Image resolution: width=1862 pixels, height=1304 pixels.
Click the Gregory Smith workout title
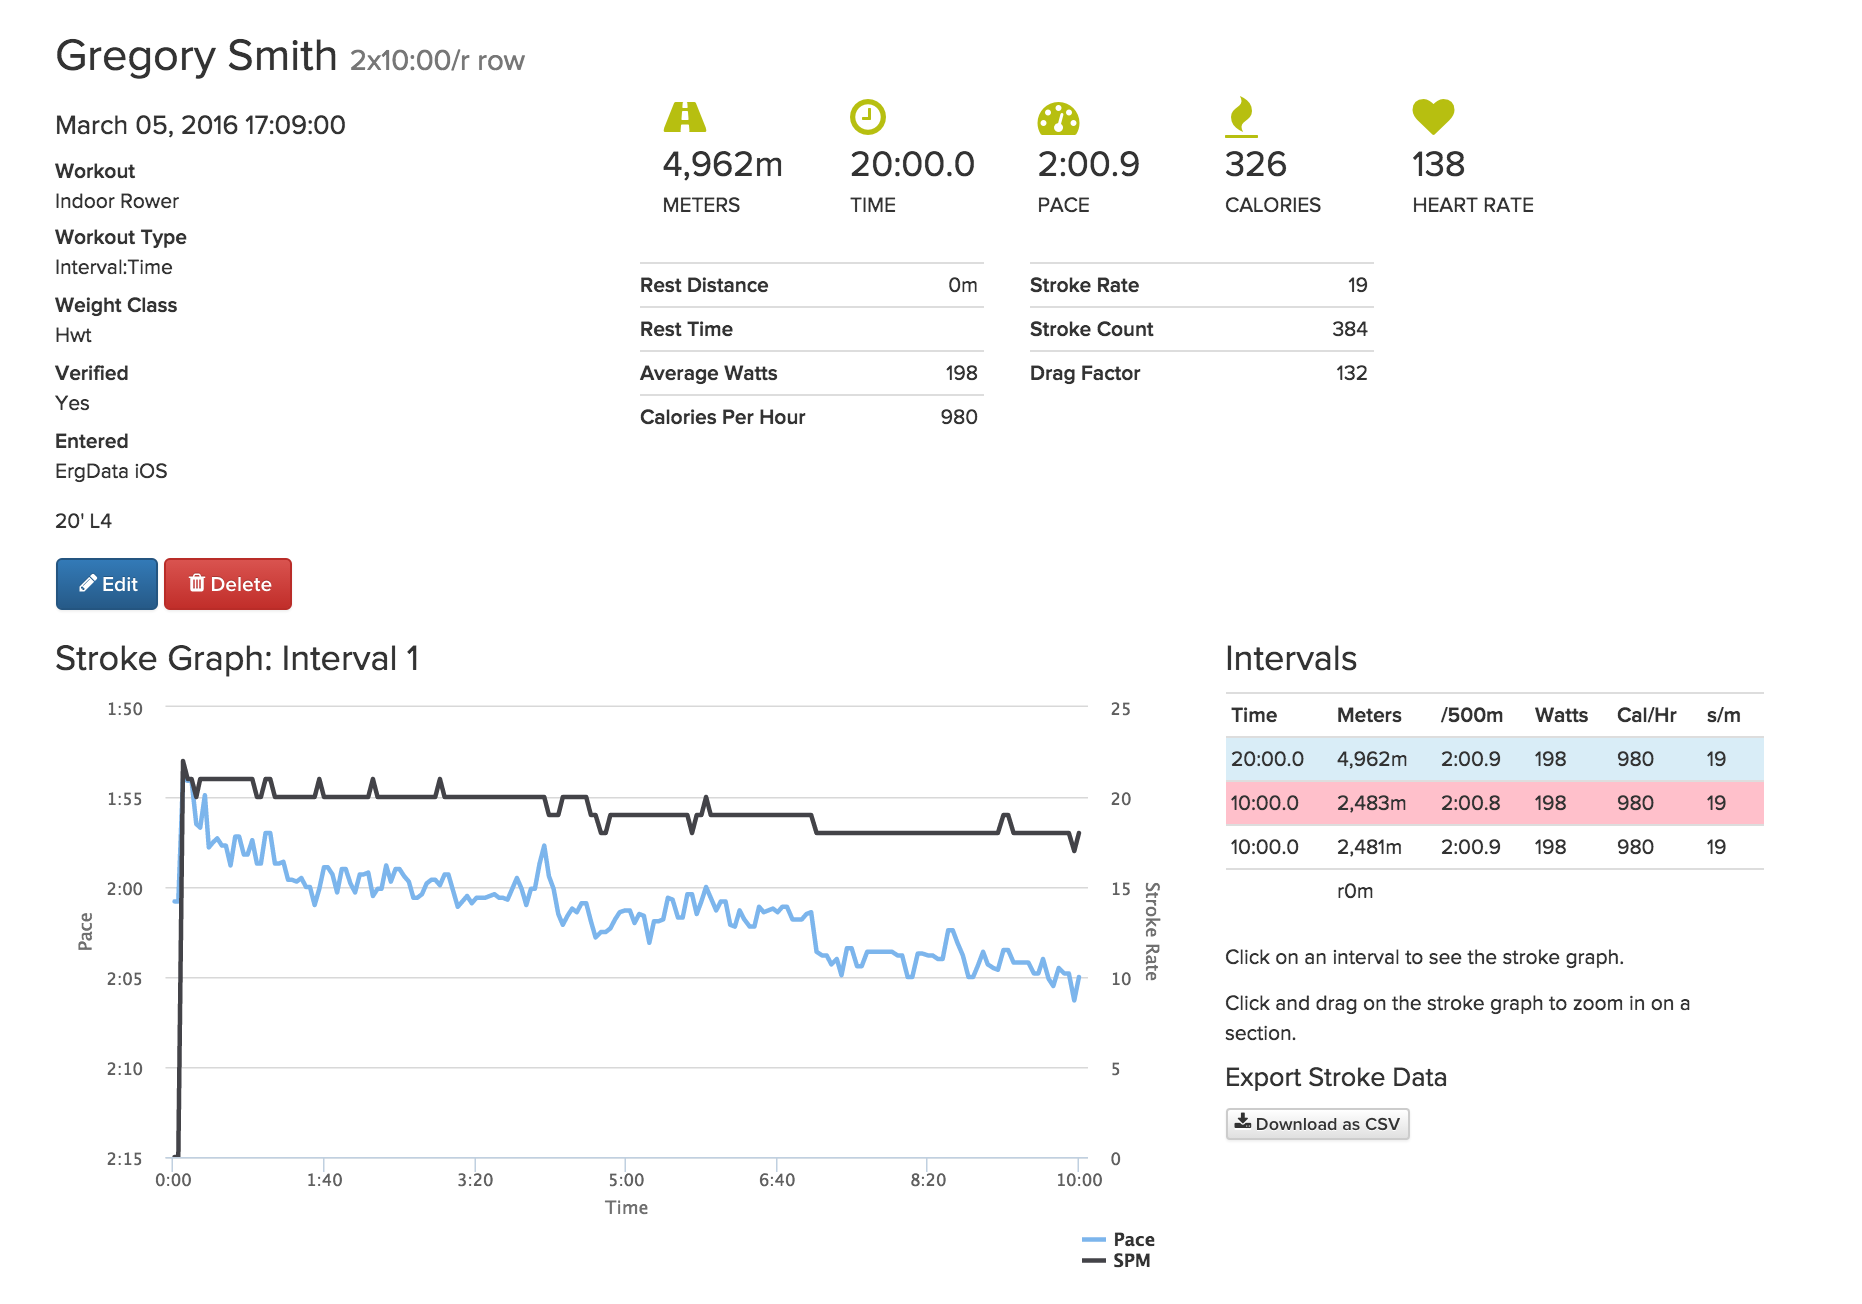[x=196, y=56]
